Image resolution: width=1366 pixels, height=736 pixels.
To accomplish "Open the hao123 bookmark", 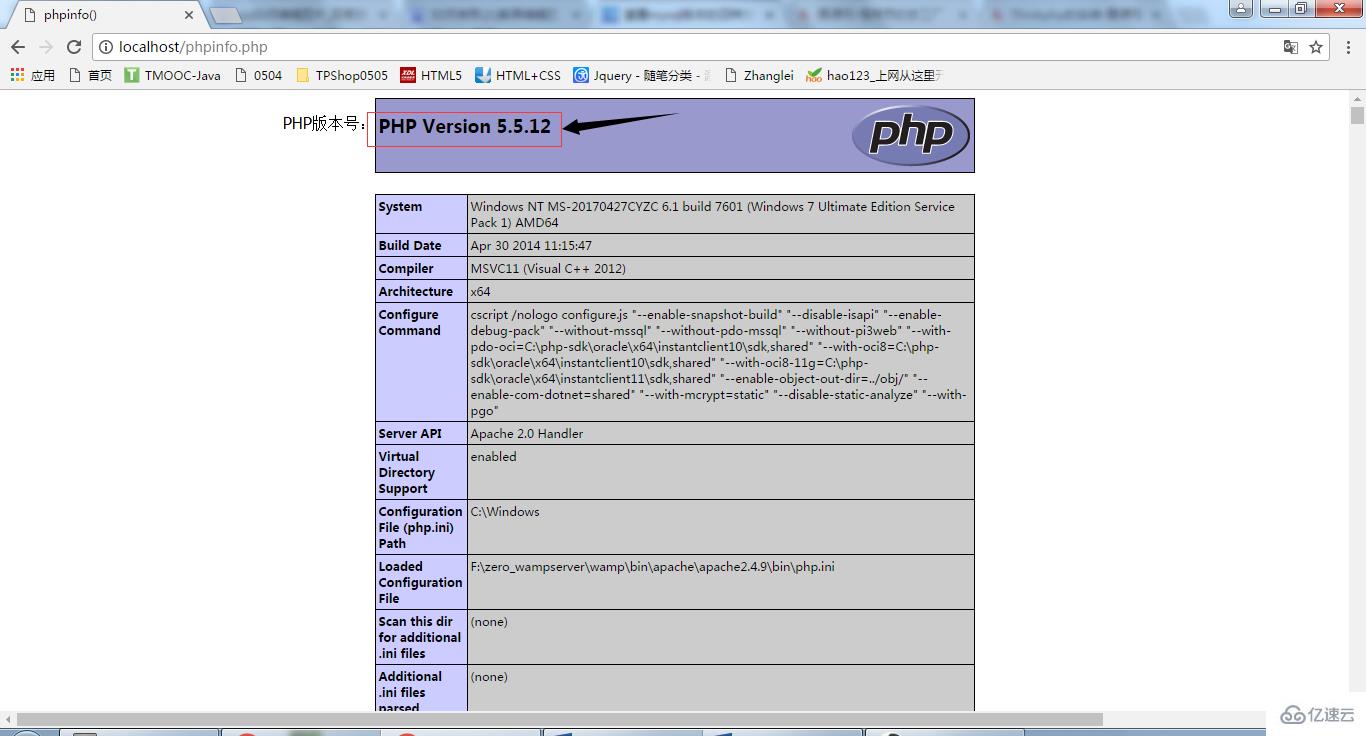I will click(873, 75).
